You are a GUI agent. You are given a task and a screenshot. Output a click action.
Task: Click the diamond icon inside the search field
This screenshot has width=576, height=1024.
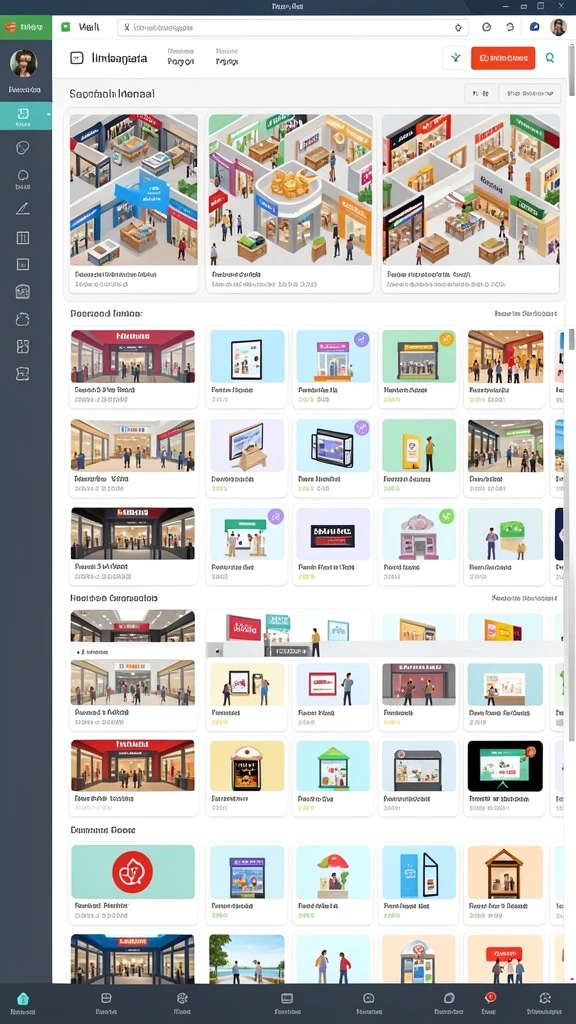tap(458, 27)
